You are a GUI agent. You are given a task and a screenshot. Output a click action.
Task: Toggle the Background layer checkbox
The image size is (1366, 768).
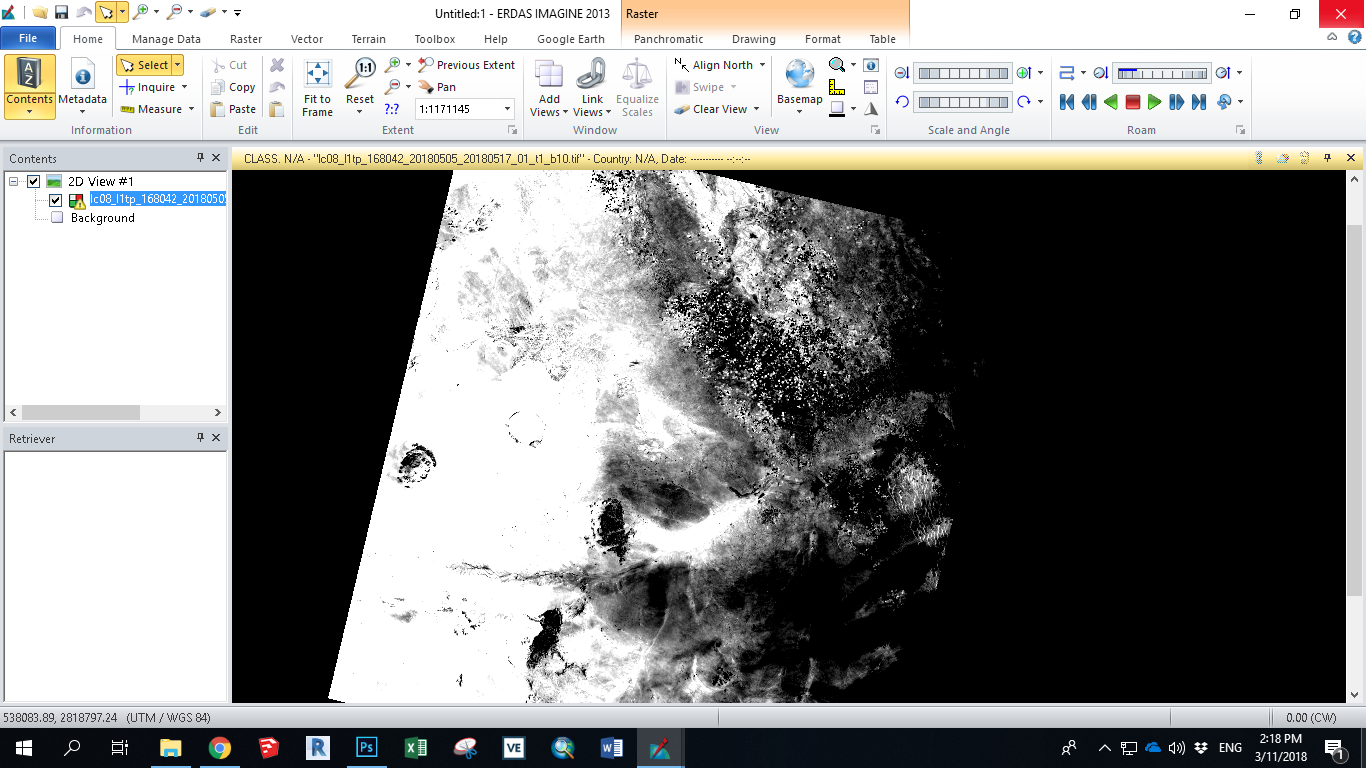pyautogui.click(x=57, y=218)
